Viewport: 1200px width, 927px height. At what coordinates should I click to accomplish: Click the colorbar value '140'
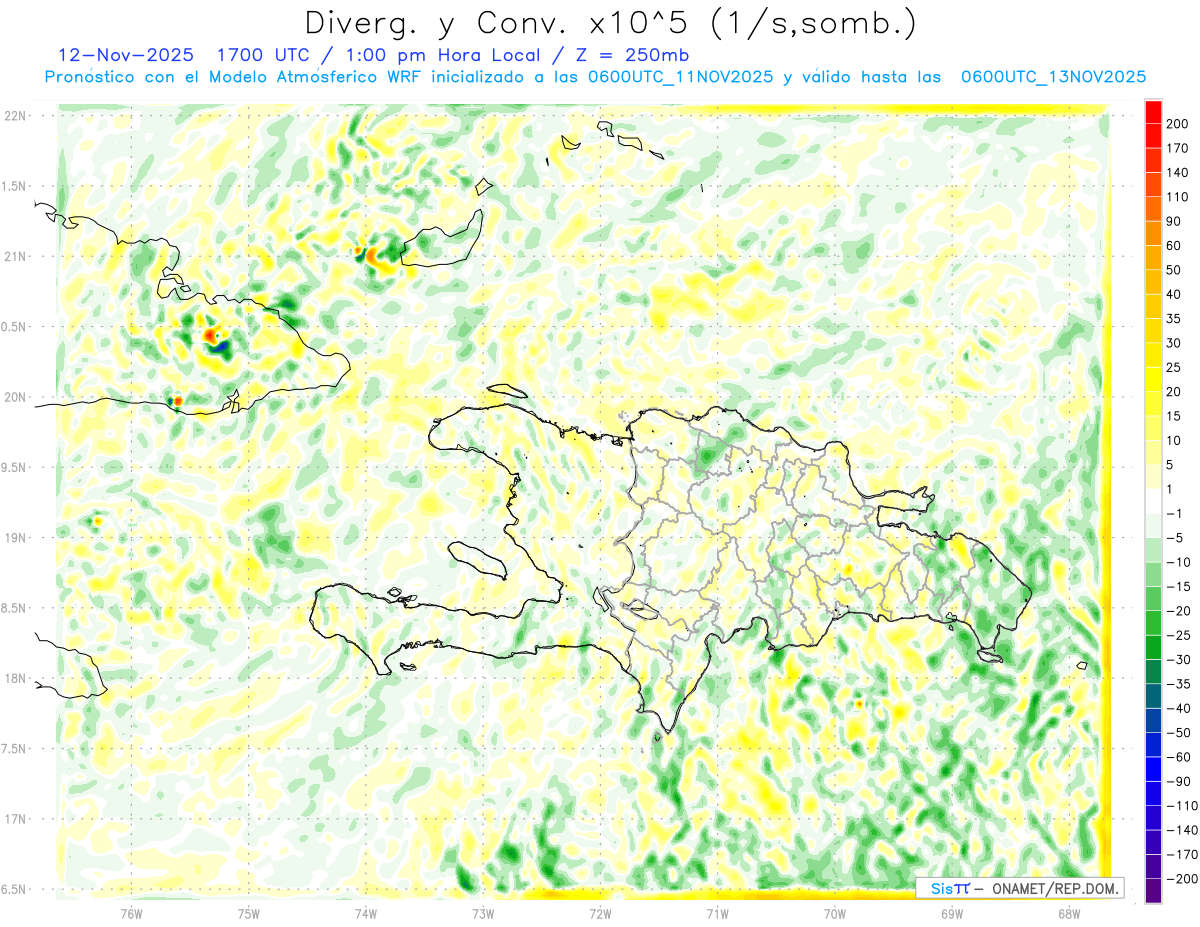[1179, 173]
